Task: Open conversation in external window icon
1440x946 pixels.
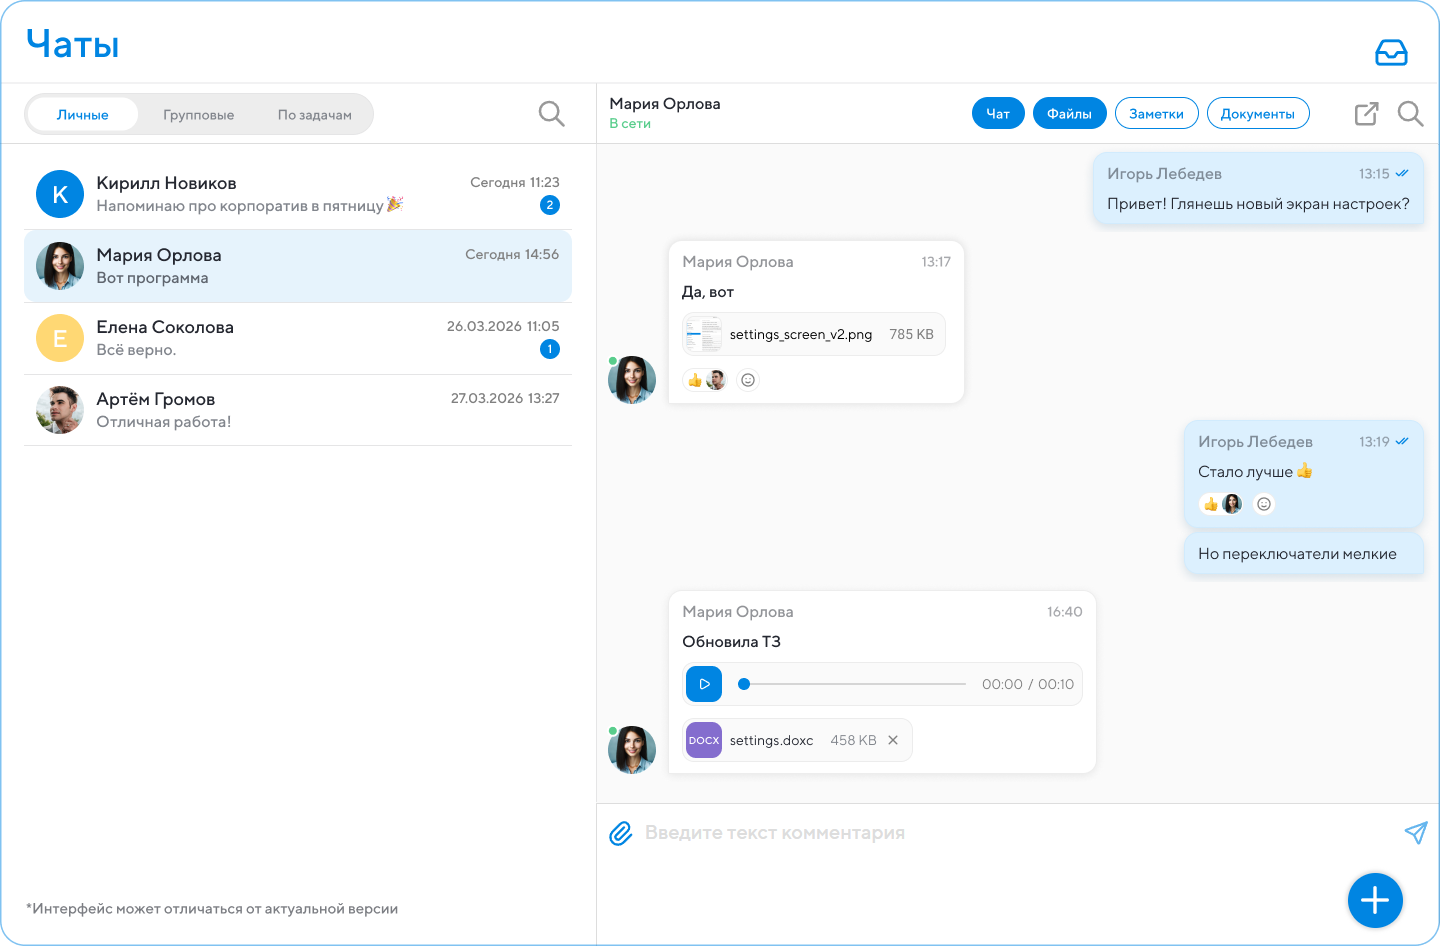Action: click(1366, 114)
